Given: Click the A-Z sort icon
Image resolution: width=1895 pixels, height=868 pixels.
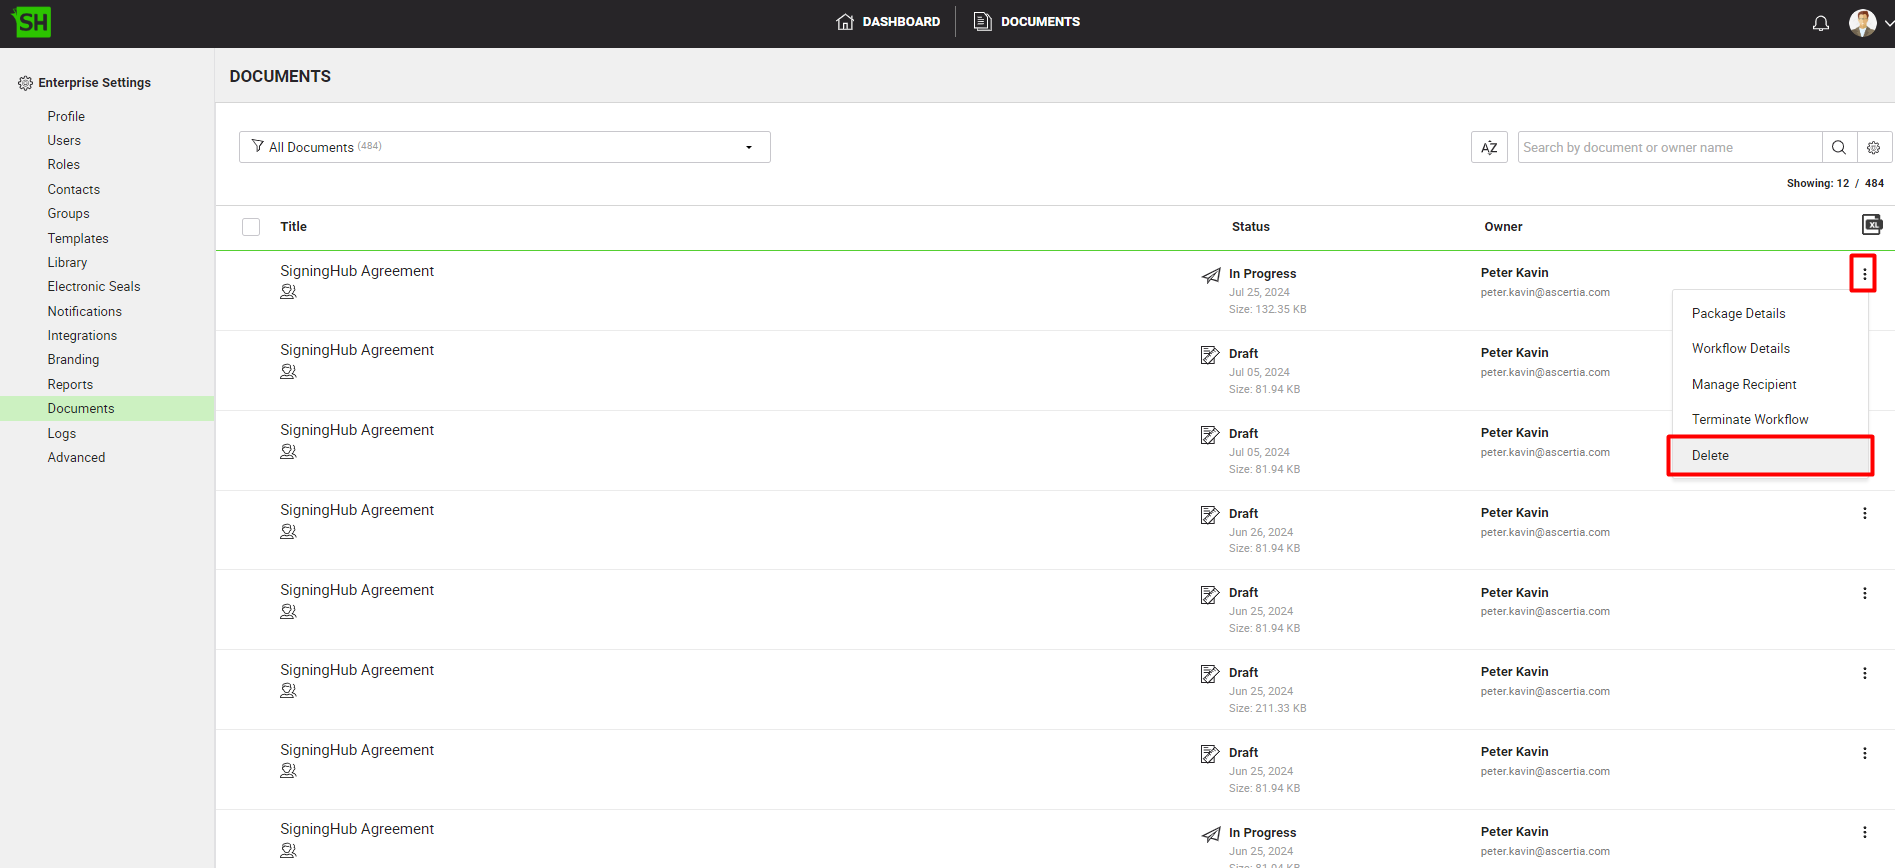Looking at the screenshot, I should click(x=1488, y=147).
